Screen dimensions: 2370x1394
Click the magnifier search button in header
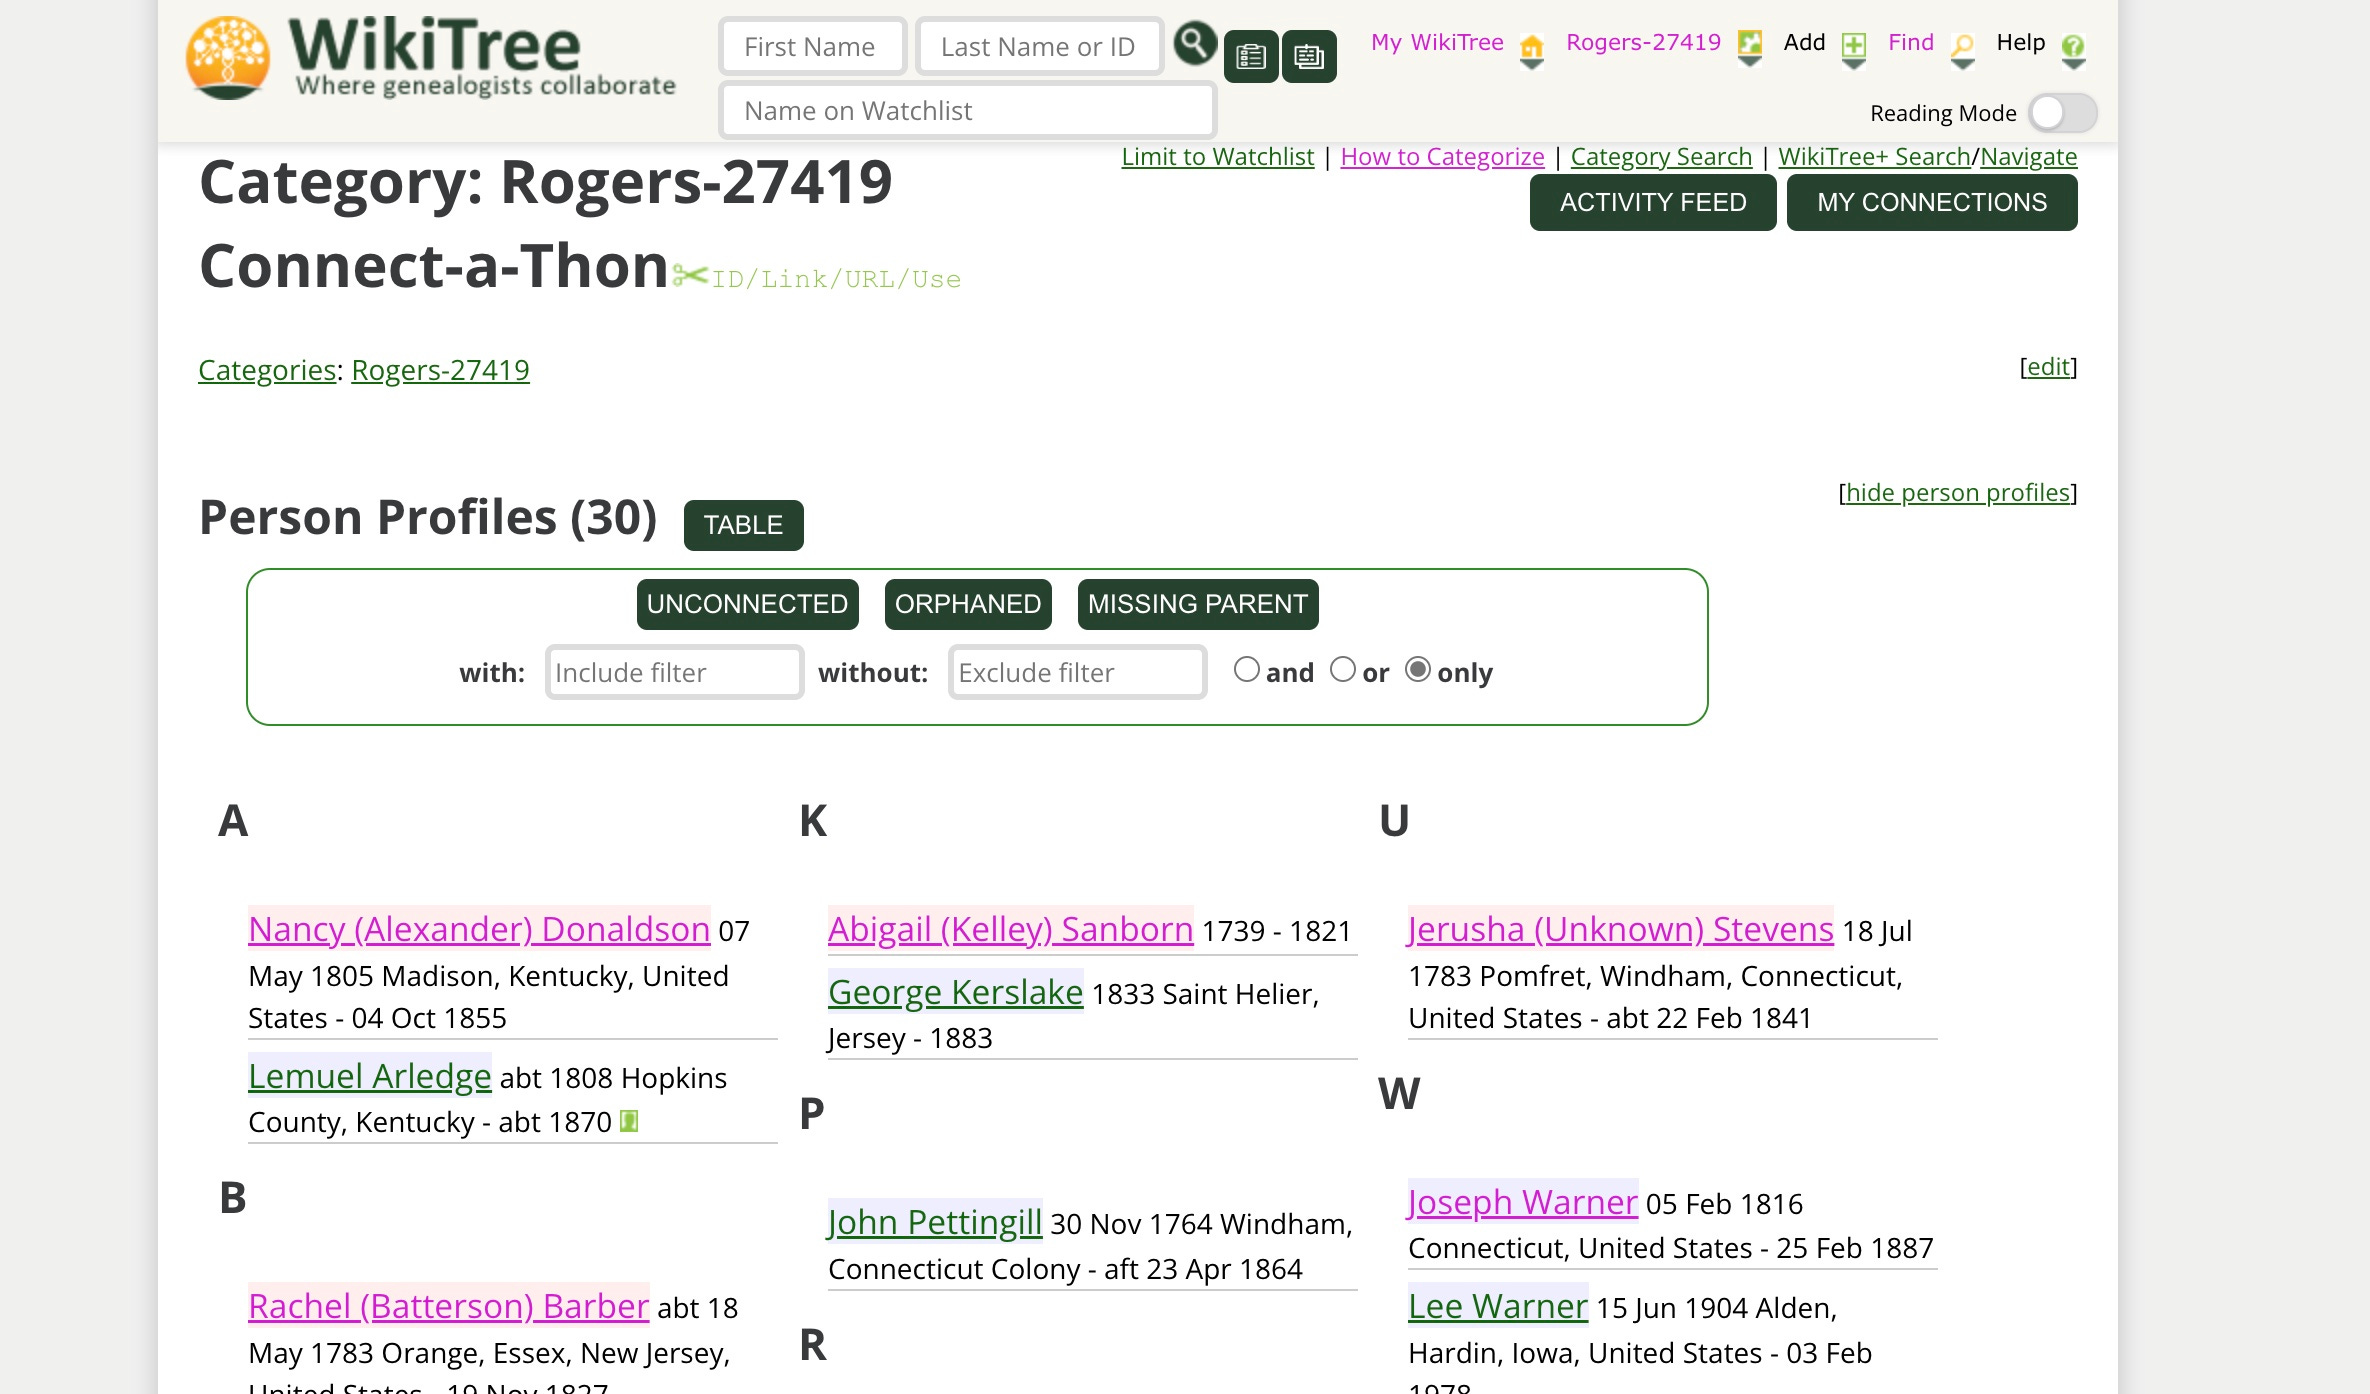coord(1194,43)
